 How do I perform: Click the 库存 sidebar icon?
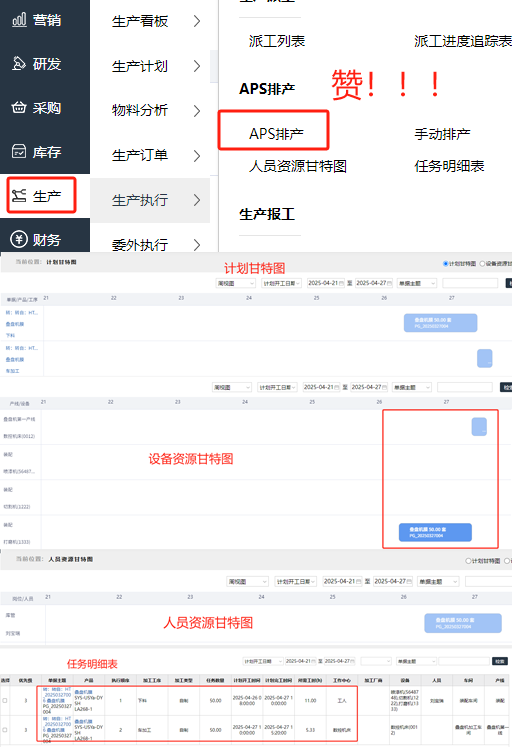click(19, 151)
